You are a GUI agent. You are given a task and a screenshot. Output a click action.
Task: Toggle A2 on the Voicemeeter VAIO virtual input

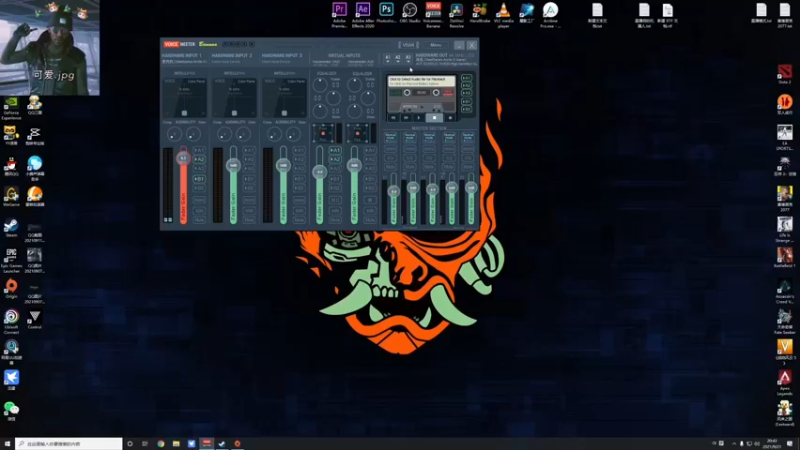335,159
